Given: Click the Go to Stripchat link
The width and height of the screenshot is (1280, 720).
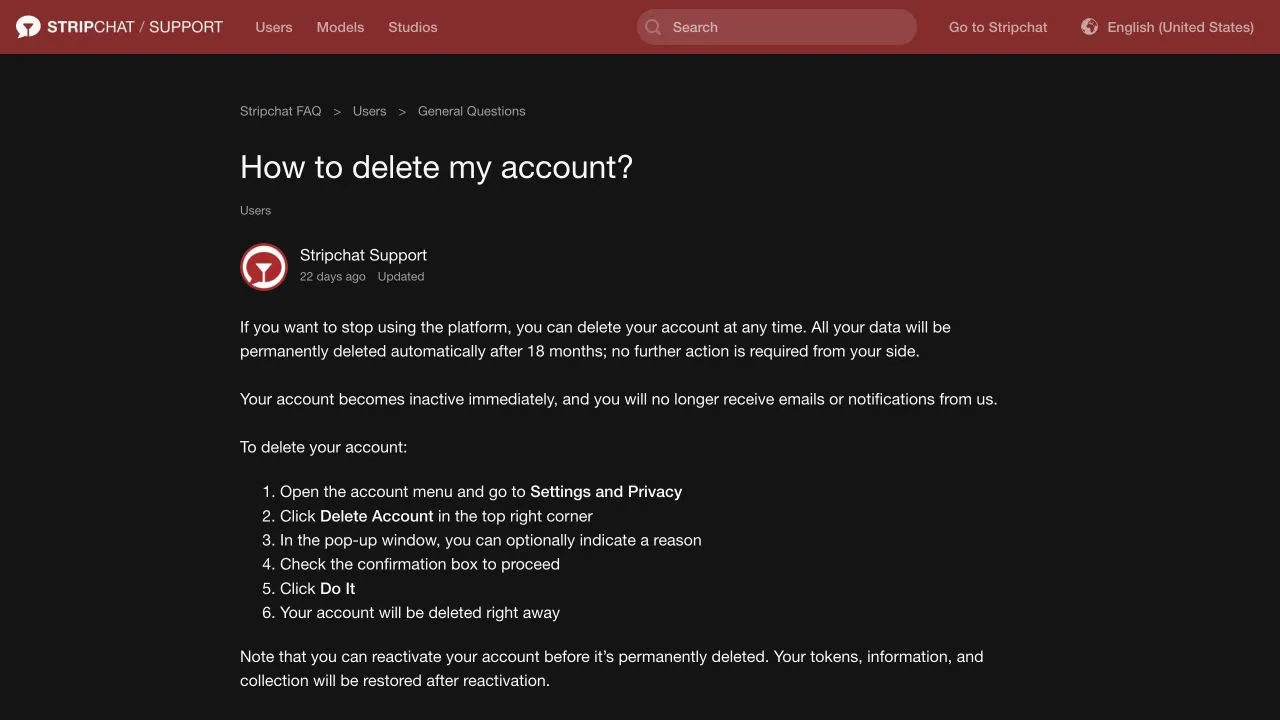Looking at the screenshot, I should pos(998,27).
